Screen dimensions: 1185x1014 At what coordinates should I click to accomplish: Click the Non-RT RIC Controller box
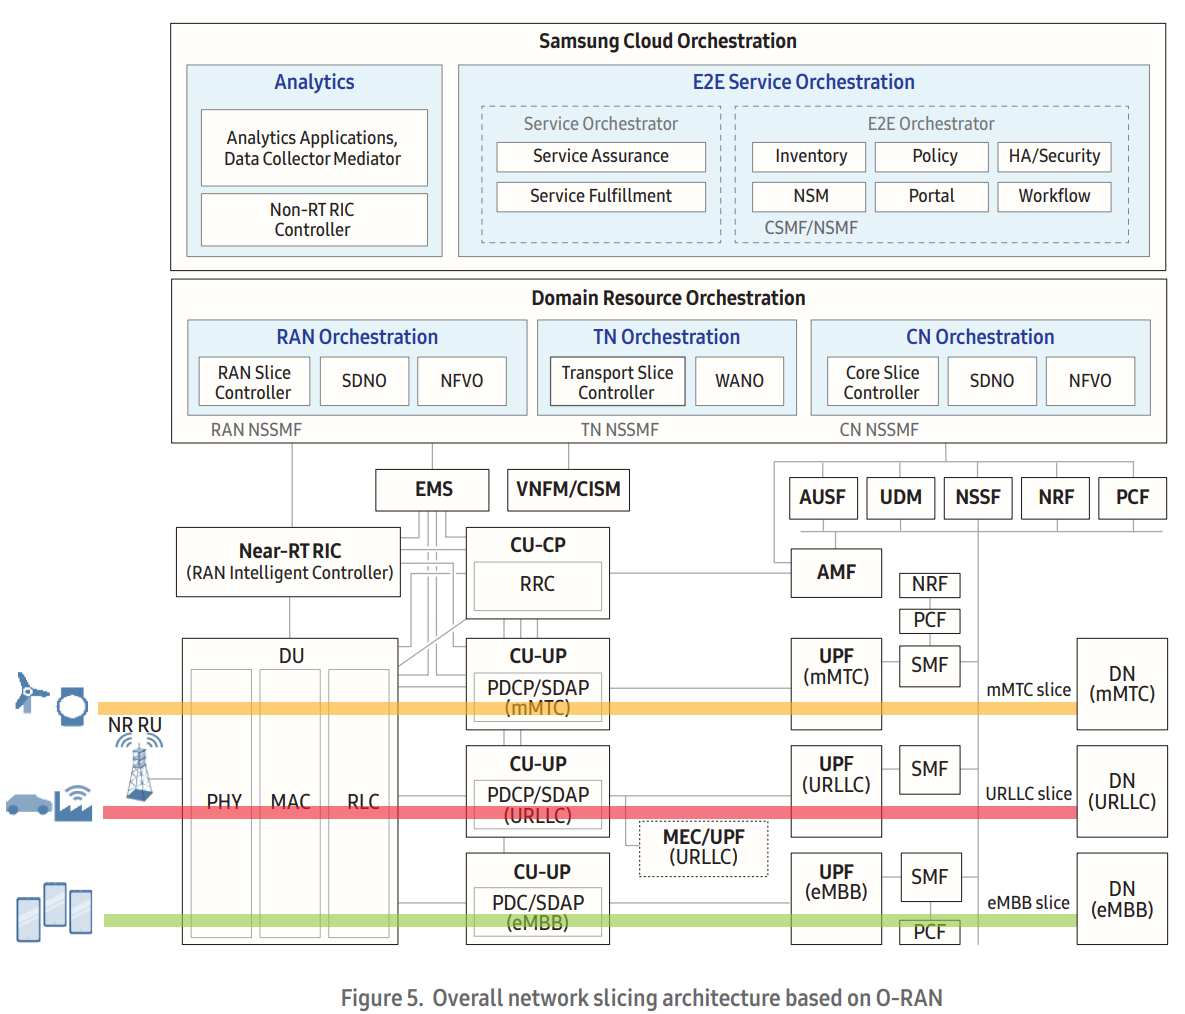tap(314, 220)
